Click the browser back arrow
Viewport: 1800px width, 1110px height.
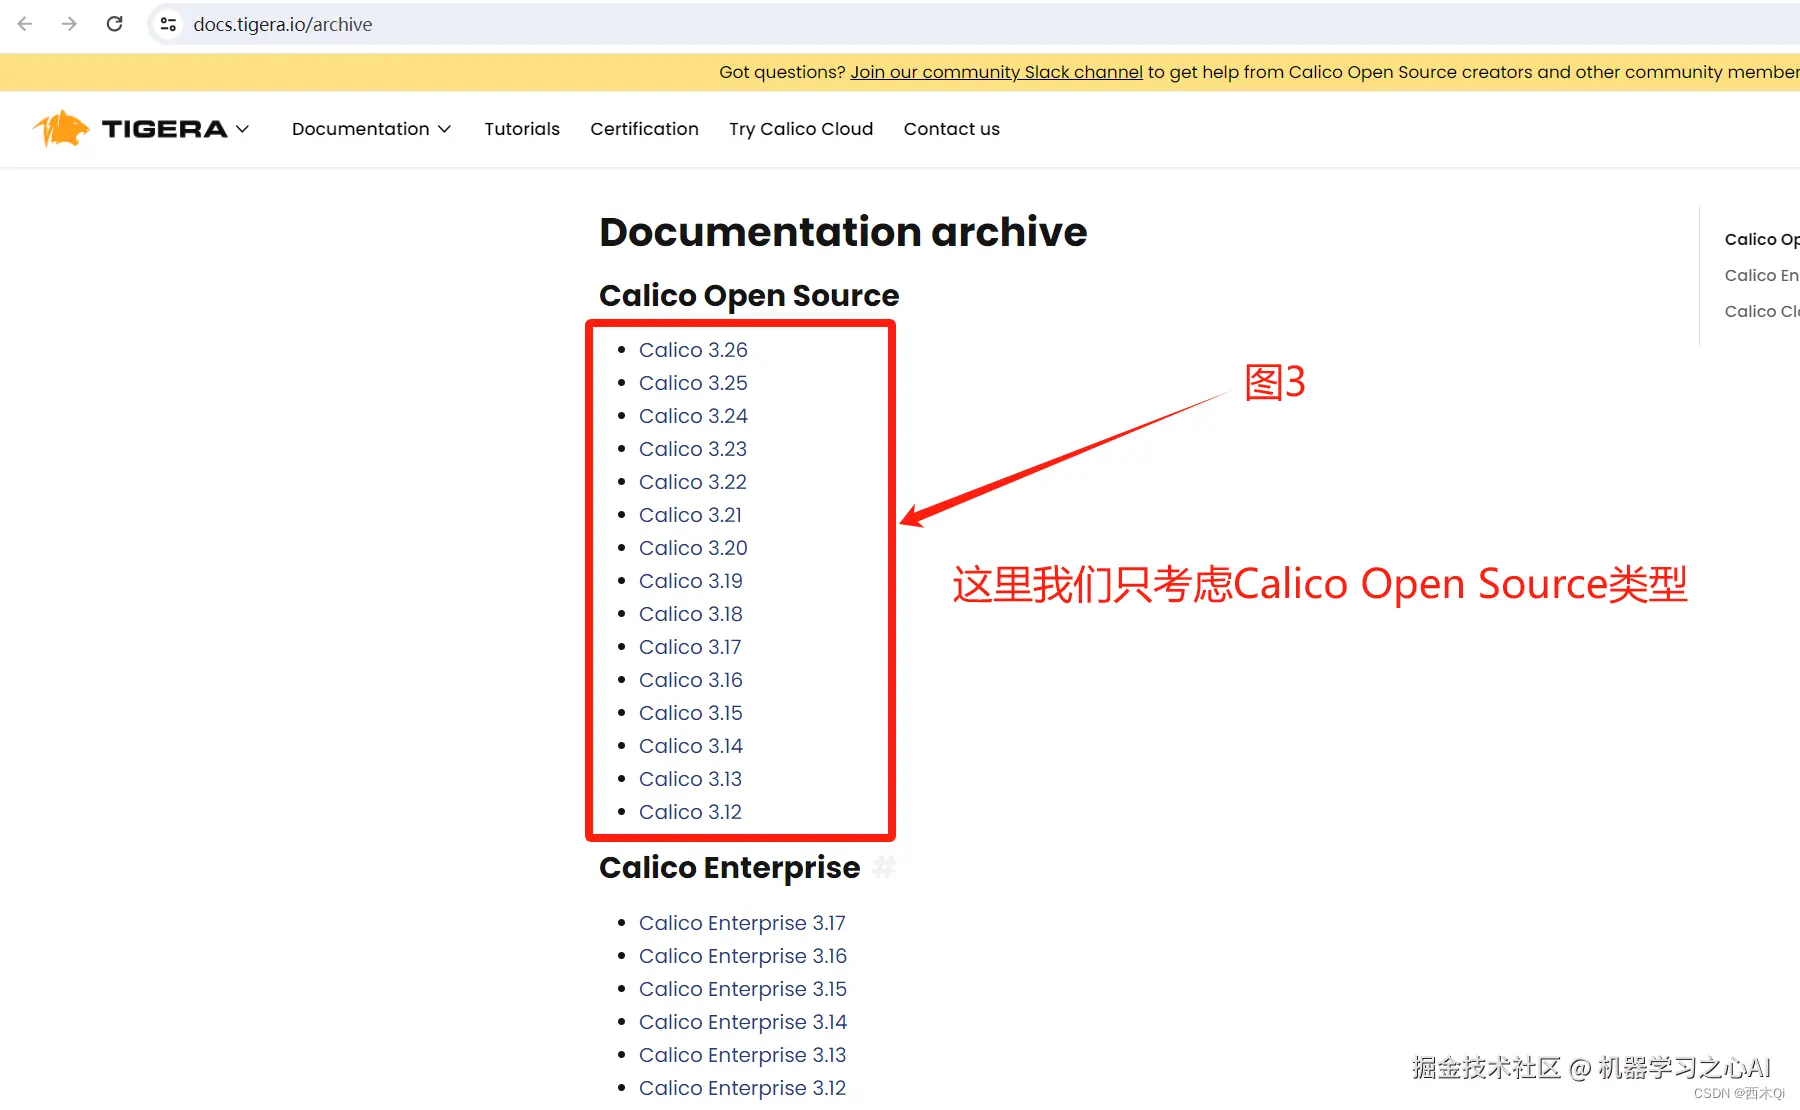[x=25, y=24]
